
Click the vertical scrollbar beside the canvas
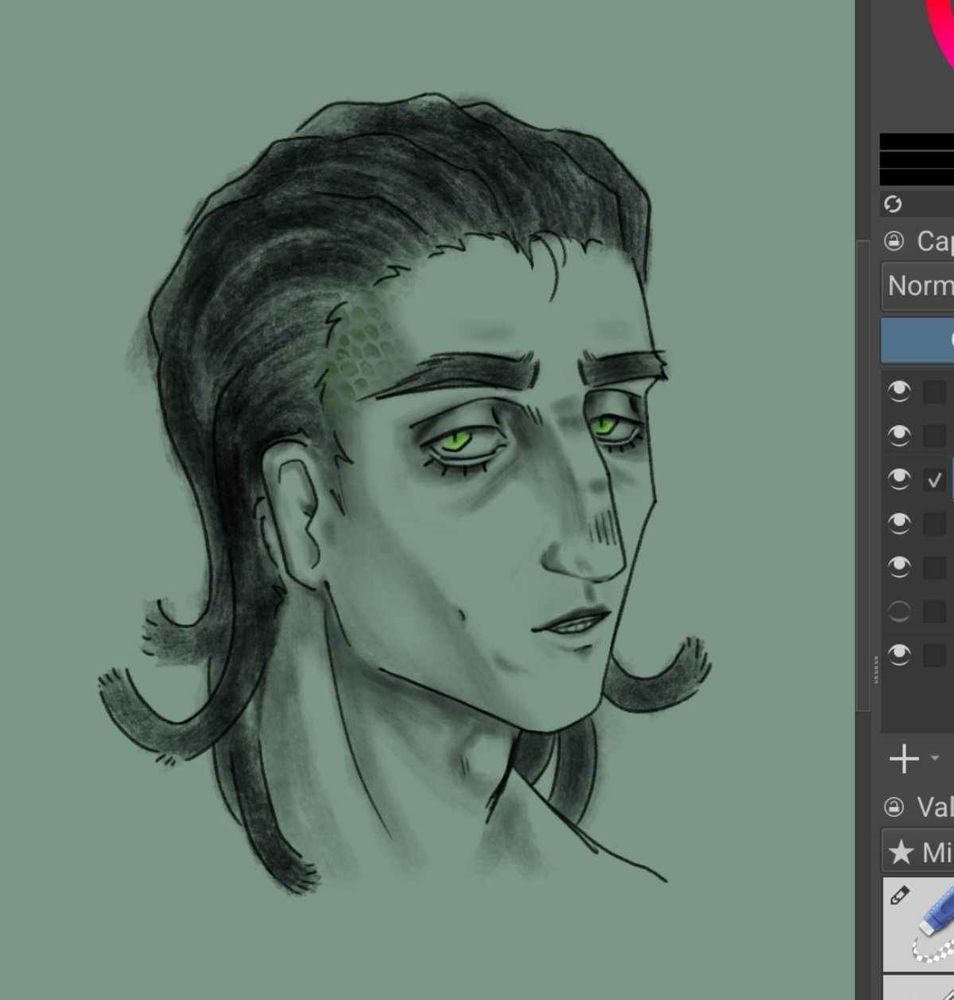[863, 475]
